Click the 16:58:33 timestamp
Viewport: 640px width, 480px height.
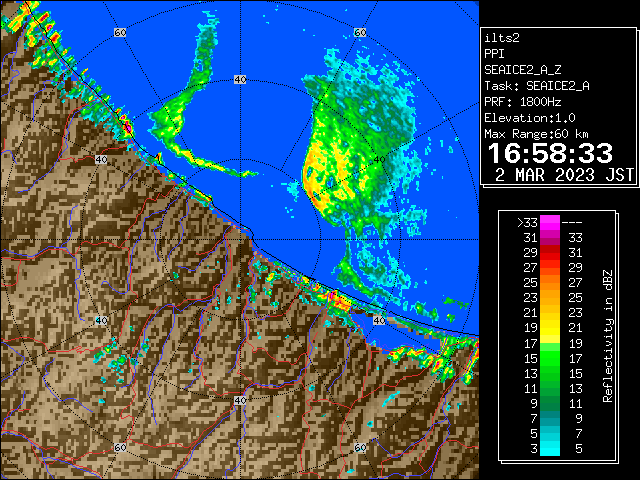click(550, 153)
